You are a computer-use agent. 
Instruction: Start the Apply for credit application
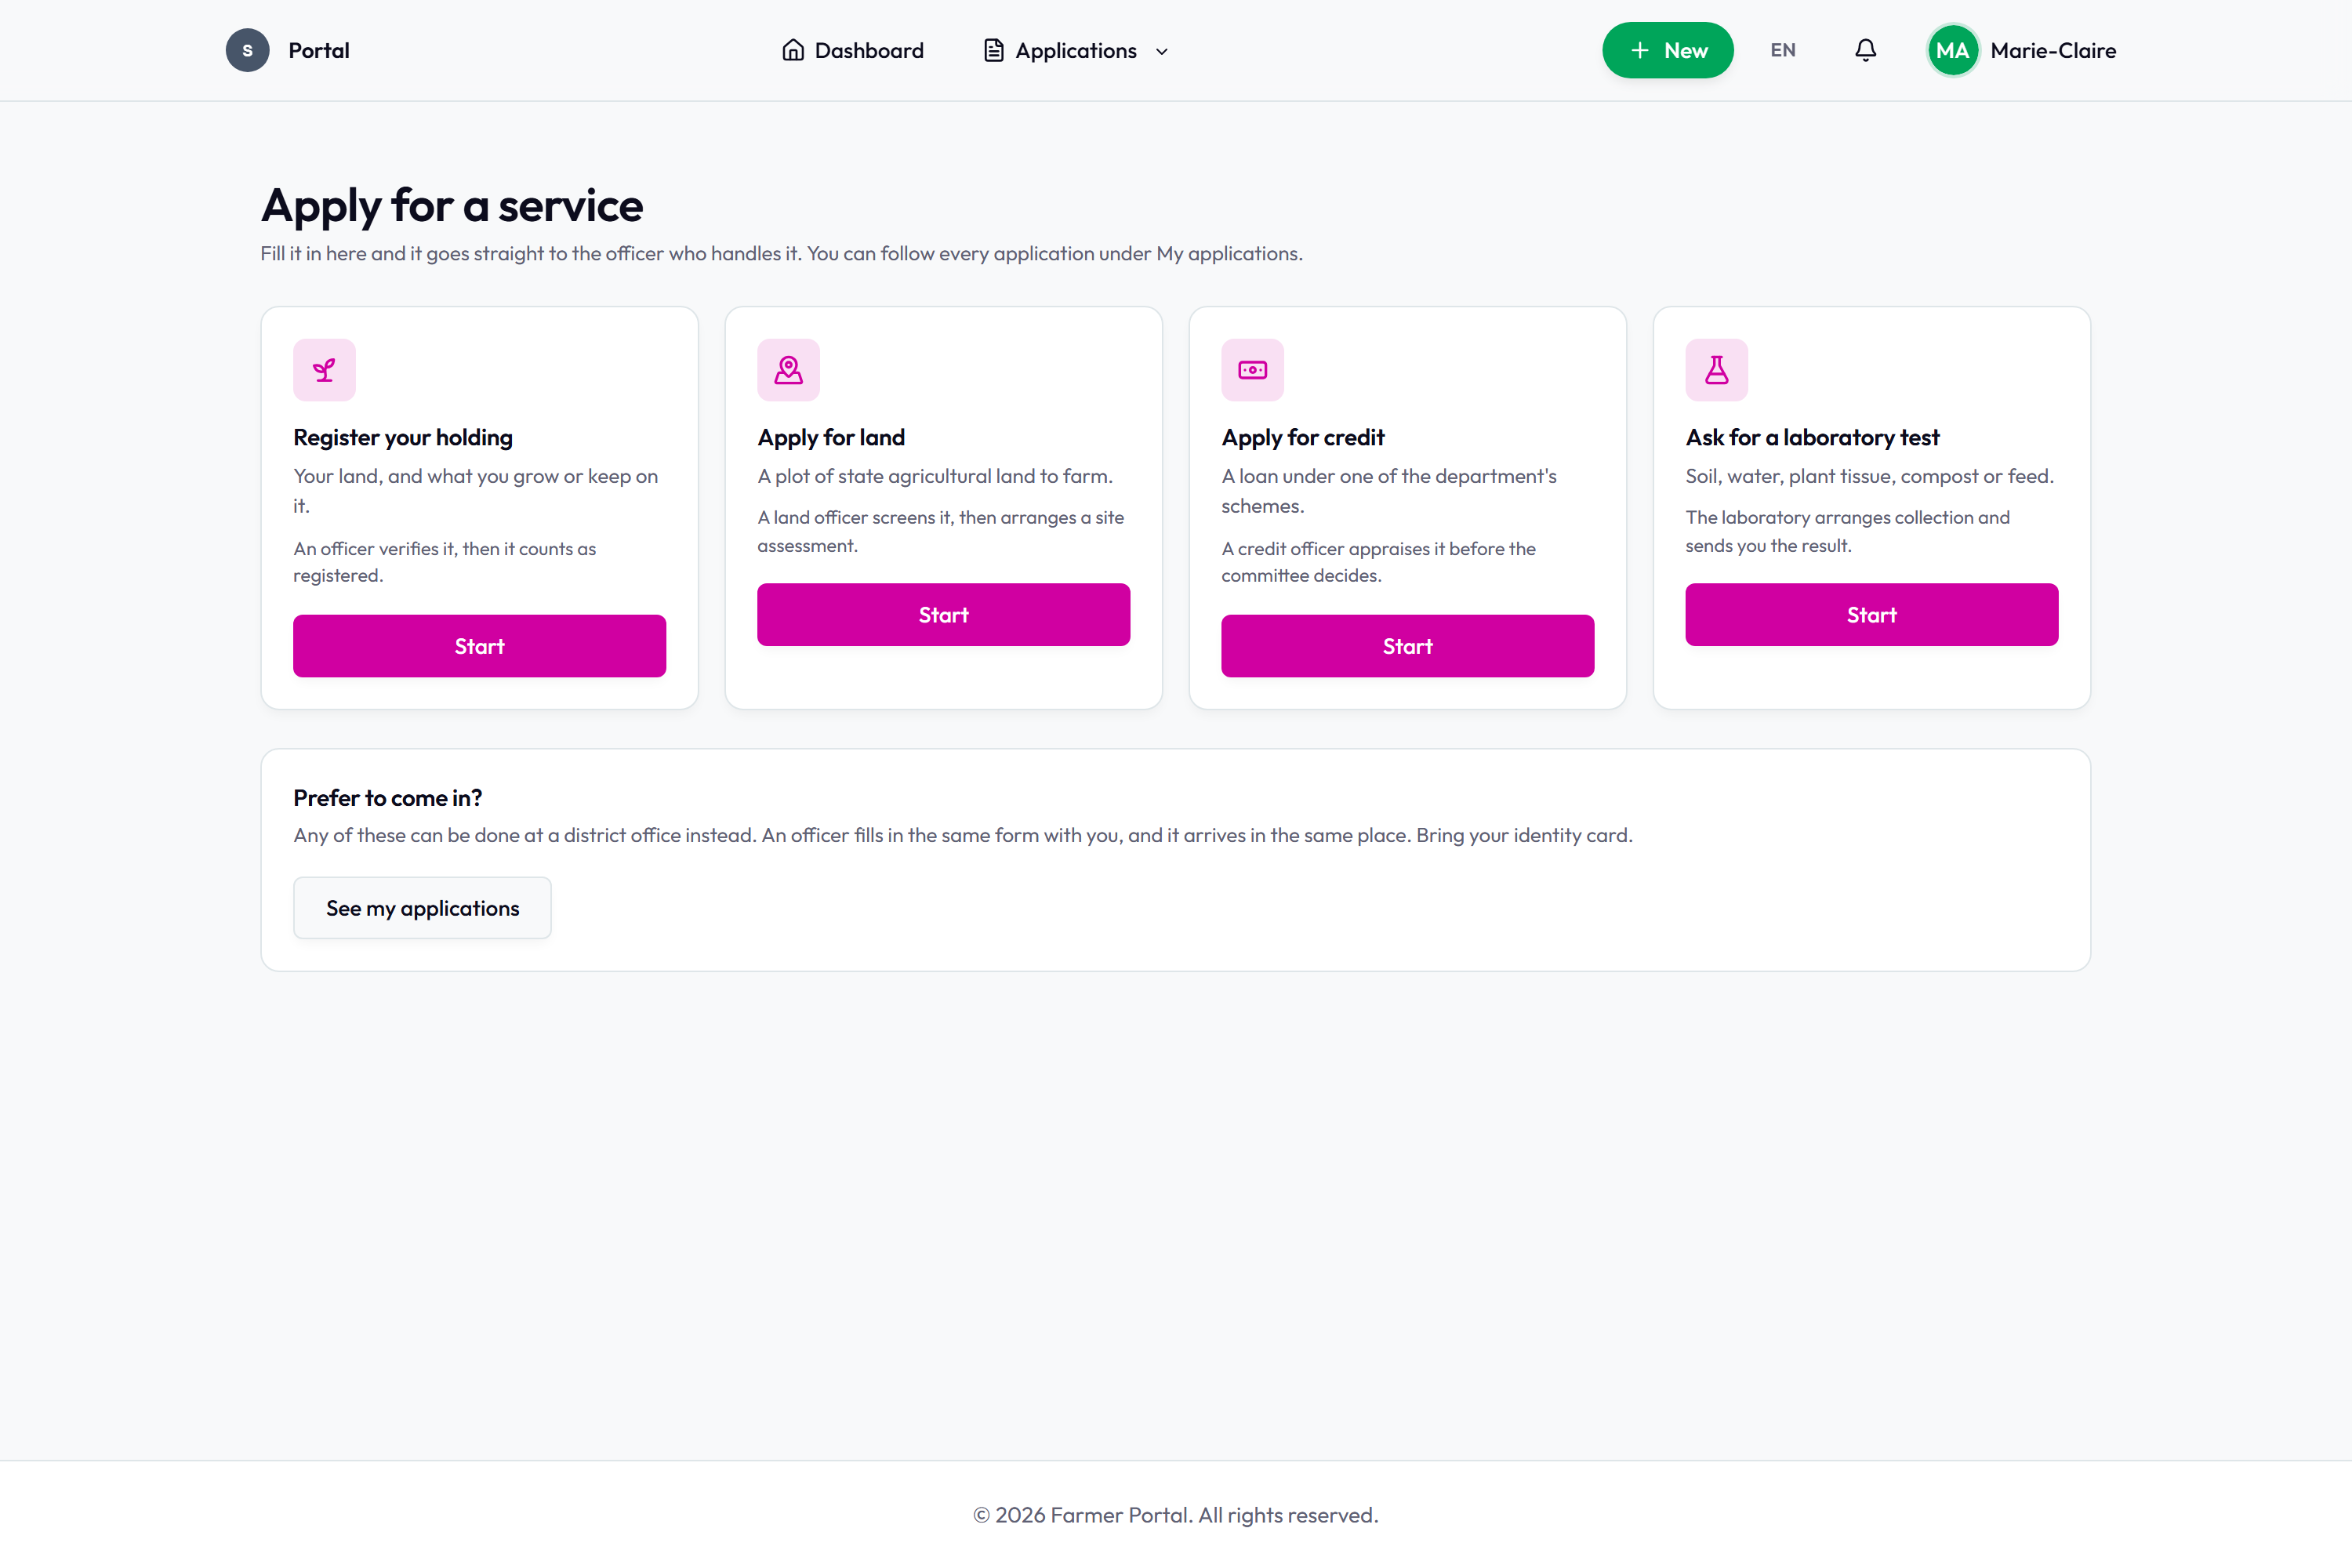[x=1407, y=646]
